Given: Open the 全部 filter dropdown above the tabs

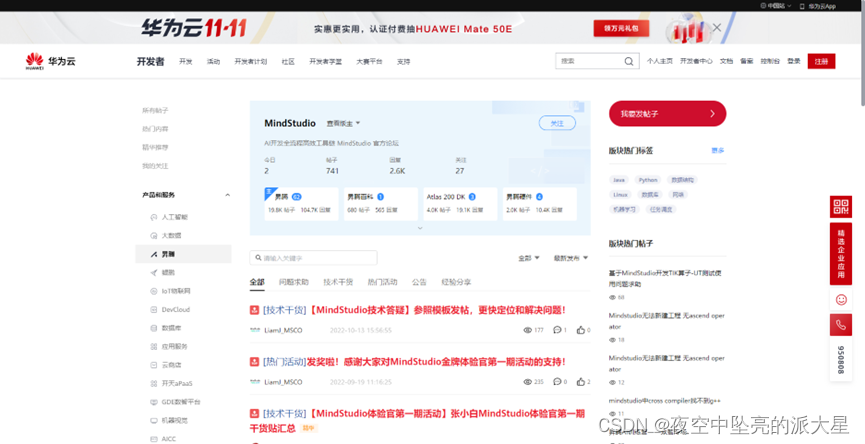Looking at the screenshot, I should click(528, 258).
